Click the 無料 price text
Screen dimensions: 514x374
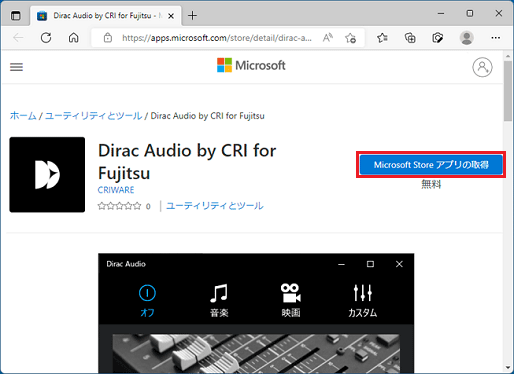(431, 184)
